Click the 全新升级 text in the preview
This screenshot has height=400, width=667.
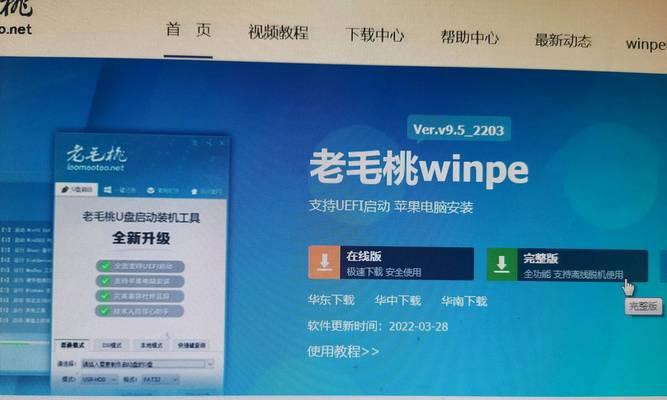tap(141, 238)
